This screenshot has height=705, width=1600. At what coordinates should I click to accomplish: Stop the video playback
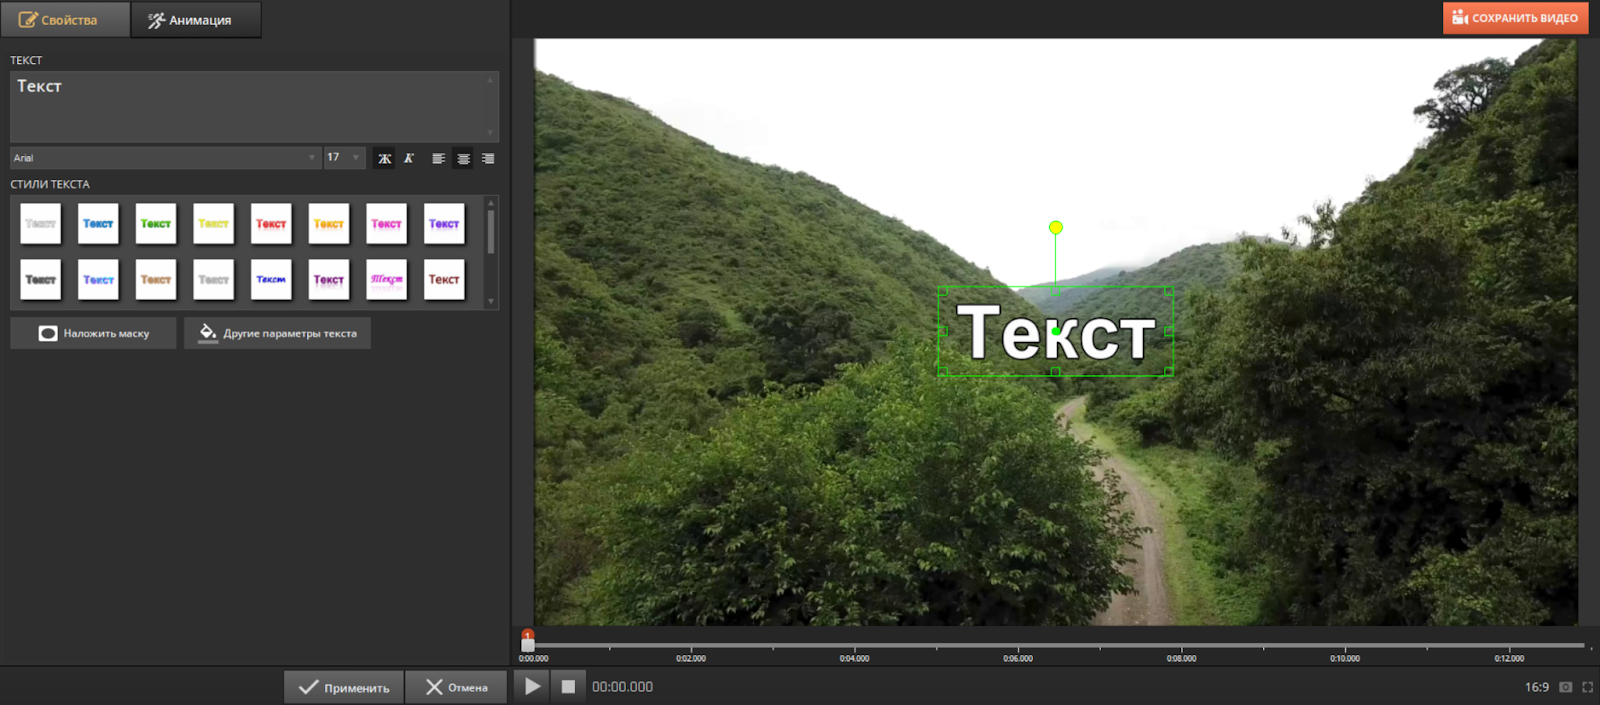coord(568,687)
